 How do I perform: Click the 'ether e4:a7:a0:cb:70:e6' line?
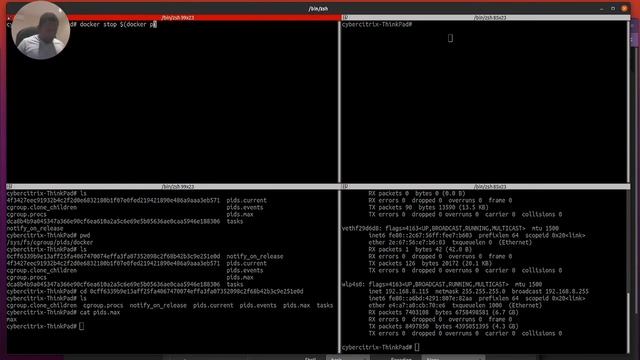point(455,305)
